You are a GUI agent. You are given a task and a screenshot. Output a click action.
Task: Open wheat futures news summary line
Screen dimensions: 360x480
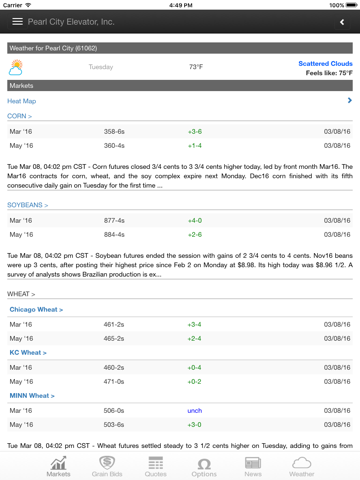(180, 446)
